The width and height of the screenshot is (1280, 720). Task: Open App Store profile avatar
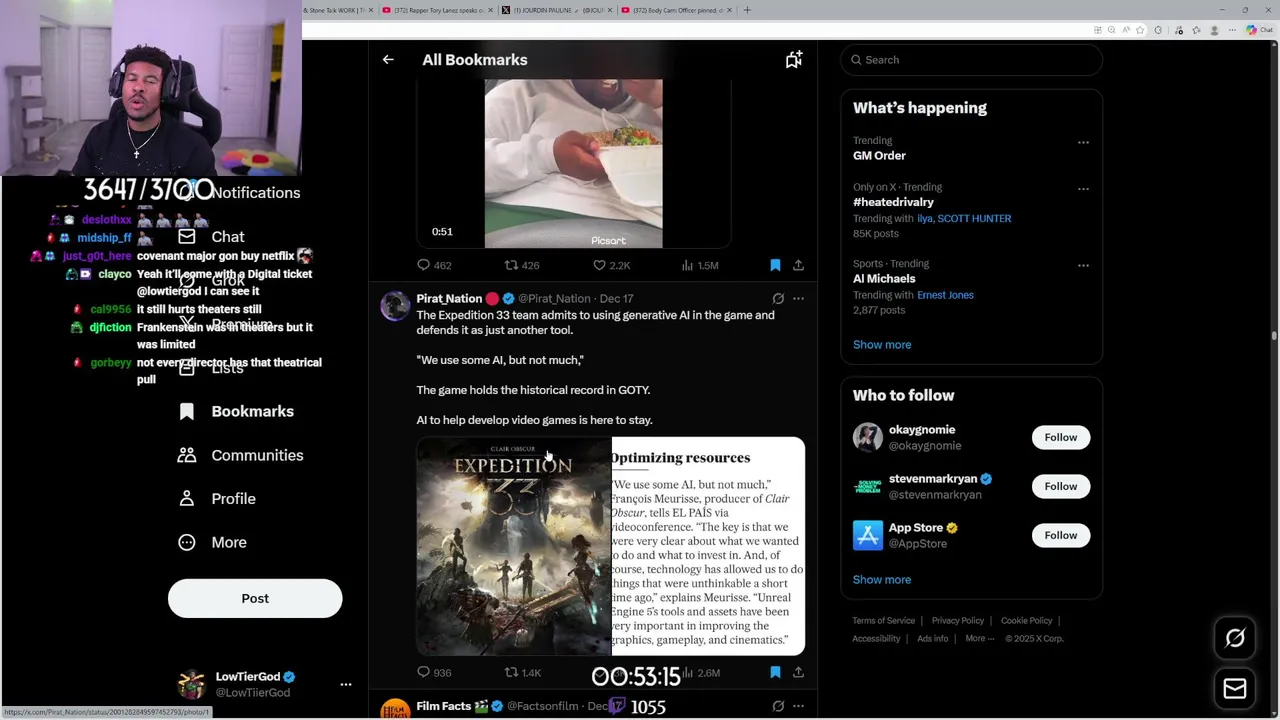click(x=868, y=535)
